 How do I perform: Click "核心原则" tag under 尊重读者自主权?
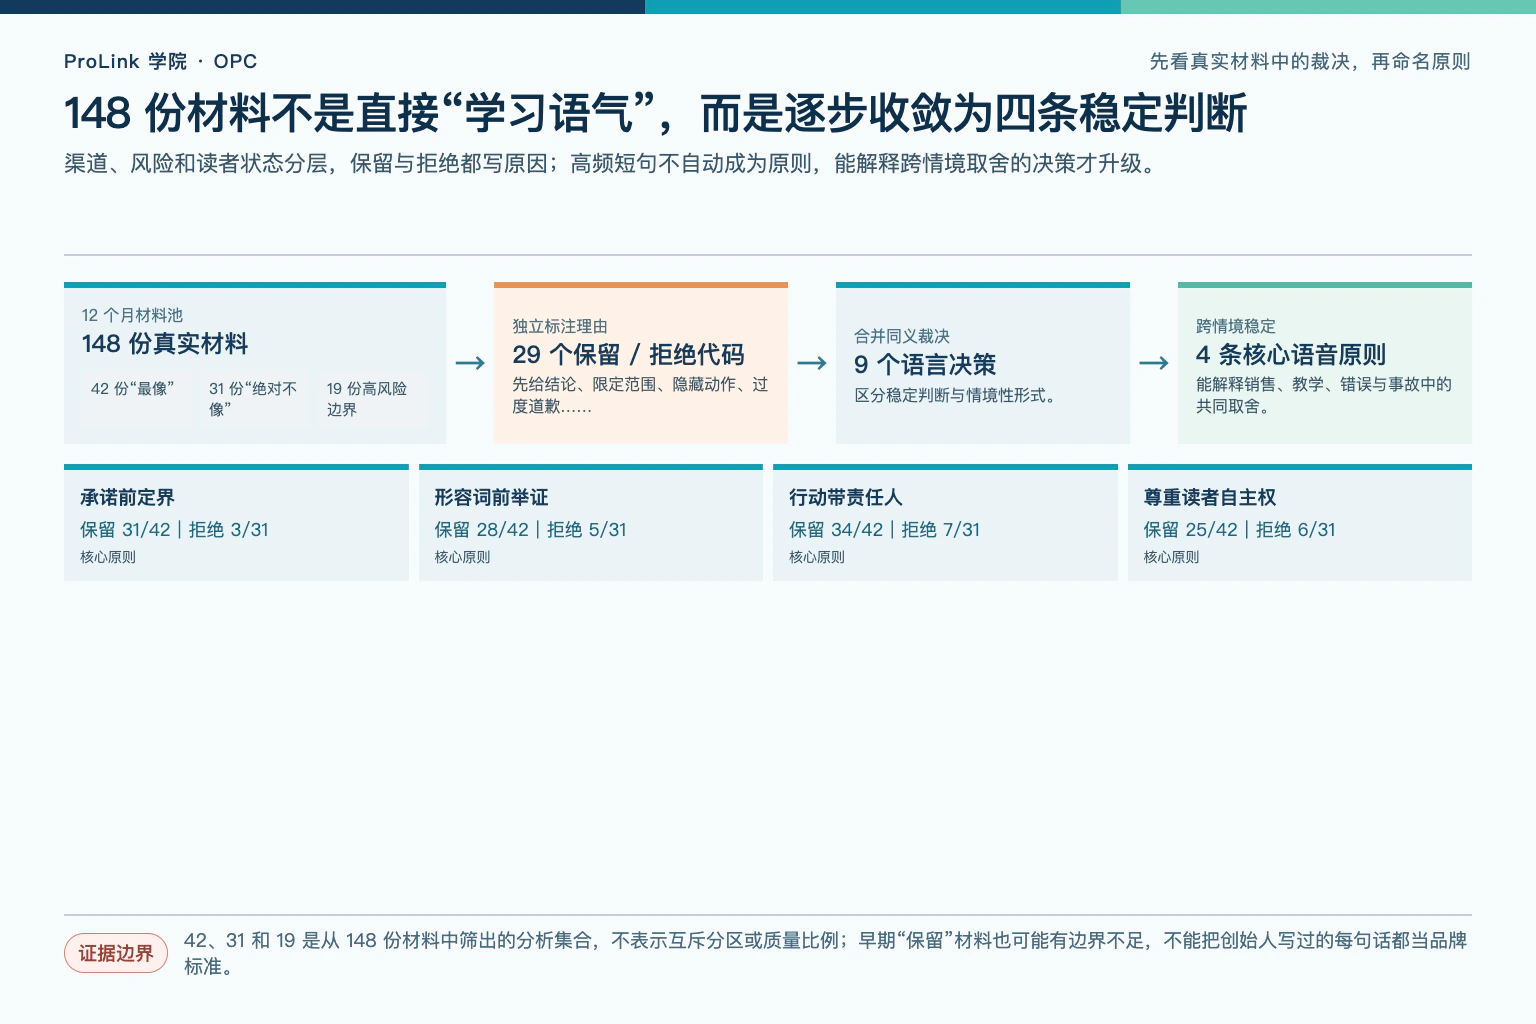click(x=1172, y=557)
